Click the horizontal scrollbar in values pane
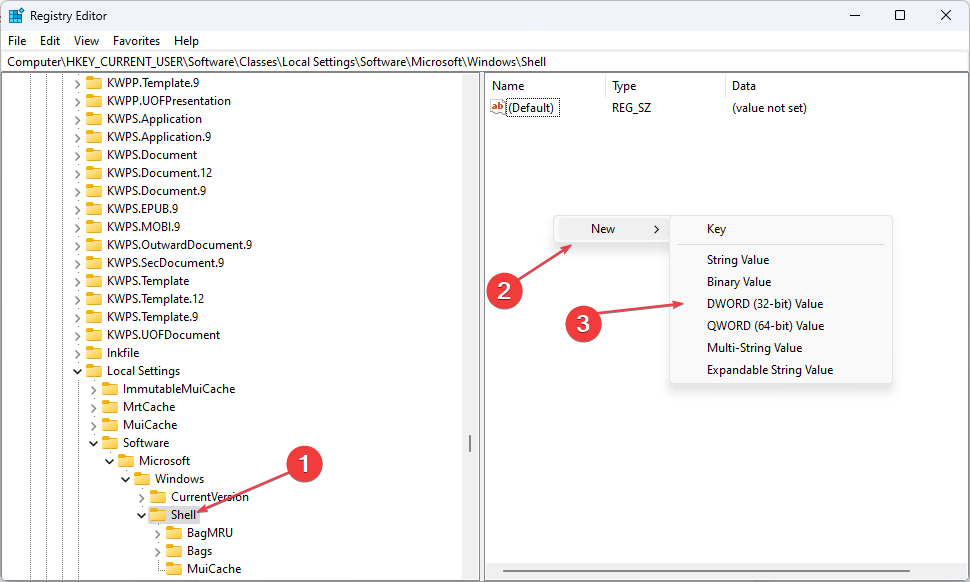 click(x=706, y=571)
